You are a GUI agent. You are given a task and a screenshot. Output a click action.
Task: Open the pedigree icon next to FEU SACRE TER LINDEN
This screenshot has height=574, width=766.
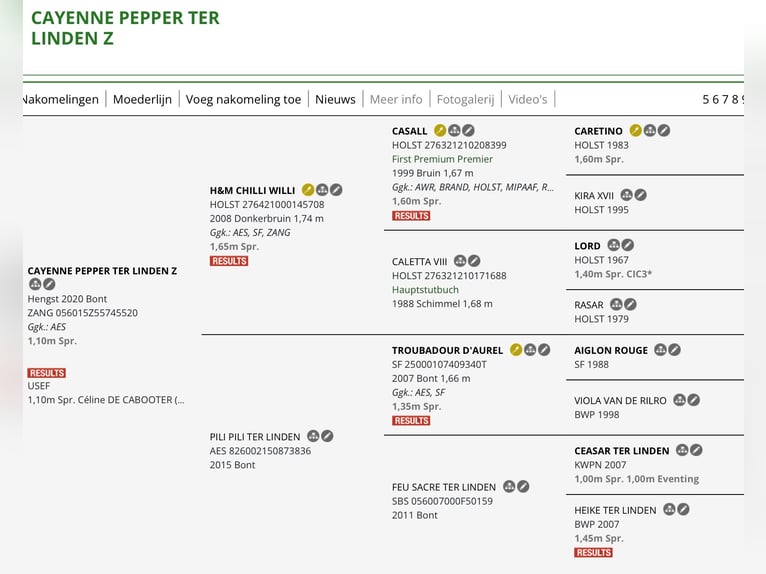509,487
